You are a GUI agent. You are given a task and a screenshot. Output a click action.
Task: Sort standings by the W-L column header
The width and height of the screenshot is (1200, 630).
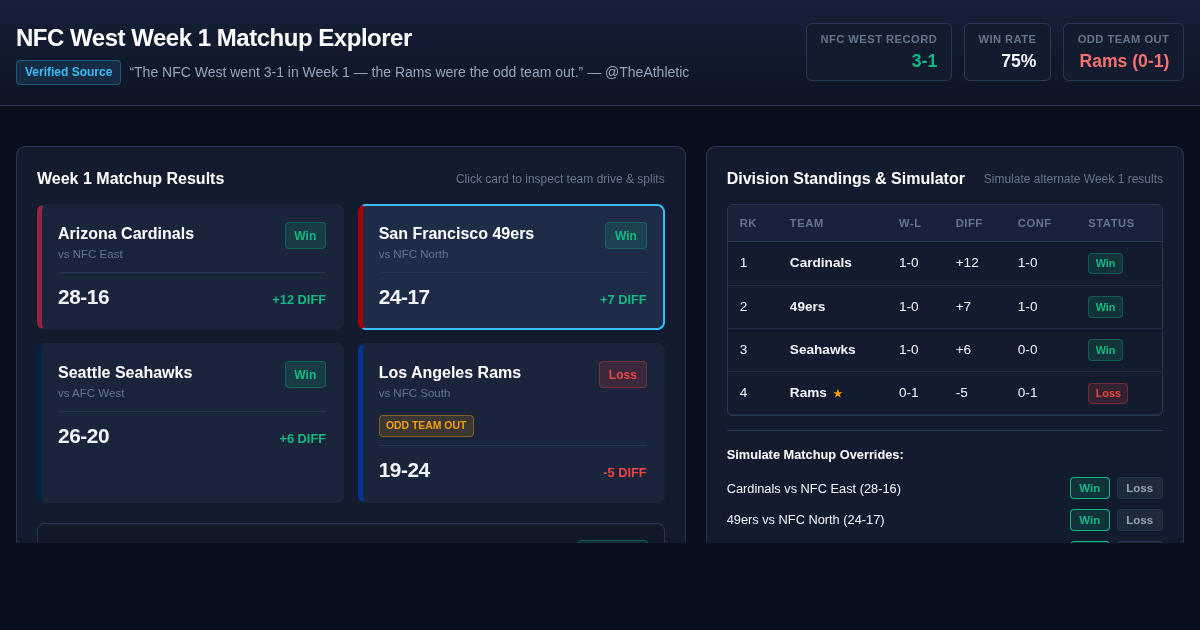coord(910,223)
